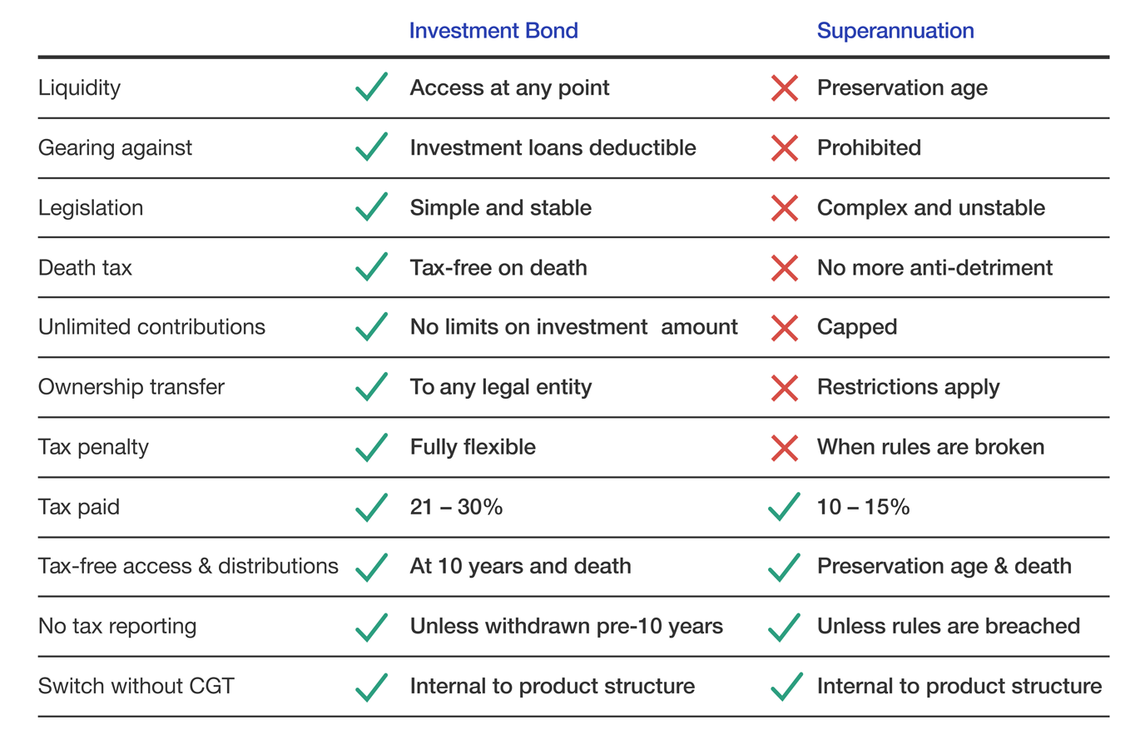
Task: Select the Liquidity row label
Action: pyautogui.click(x=79, y=88)
